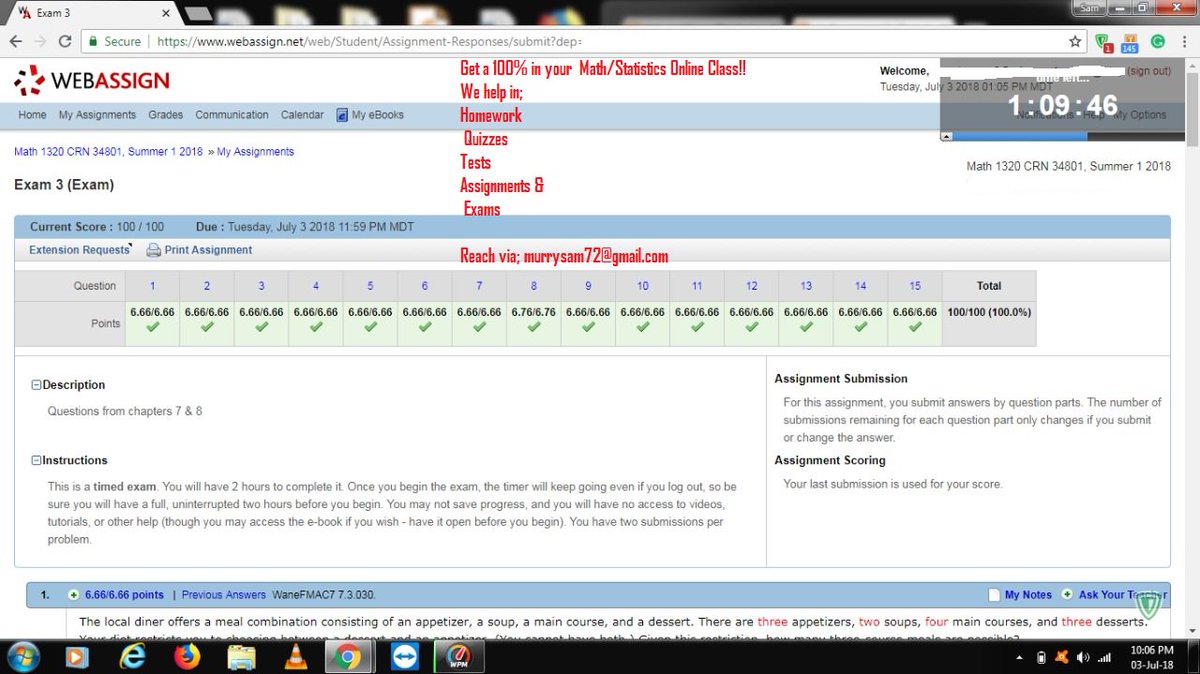This screenshot has height=674, width=1200.
Task: Click the '6.76/6.76' points for question 8
Action: [533, 312]
